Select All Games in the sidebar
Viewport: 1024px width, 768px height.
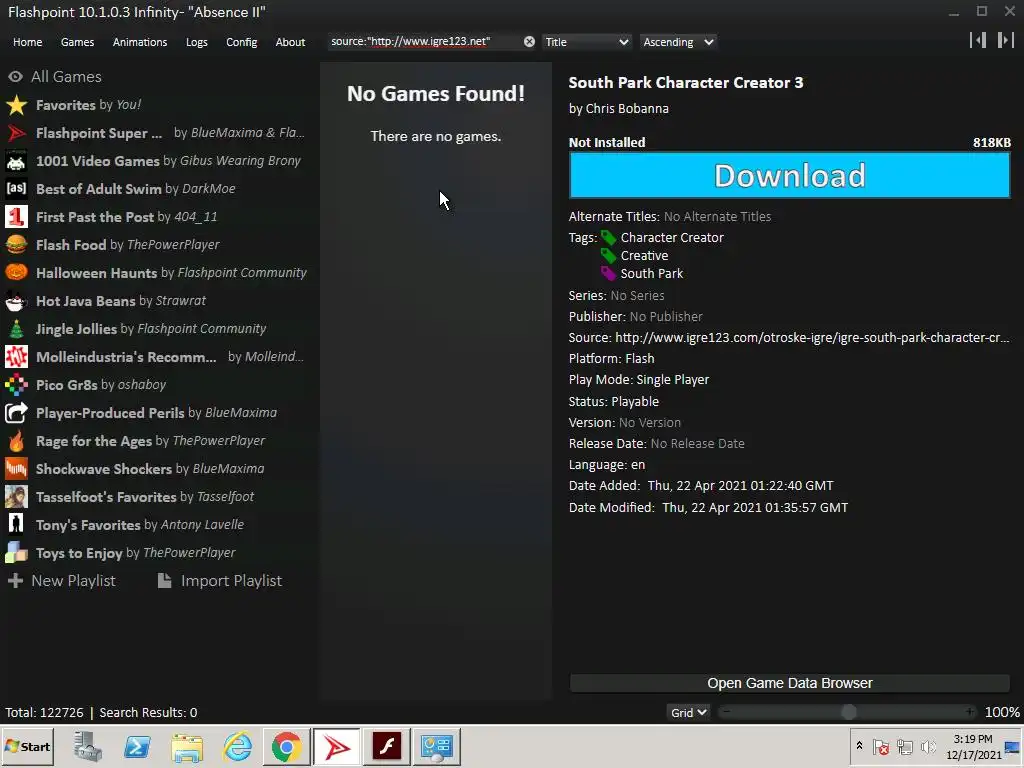(x=55, y=76)
